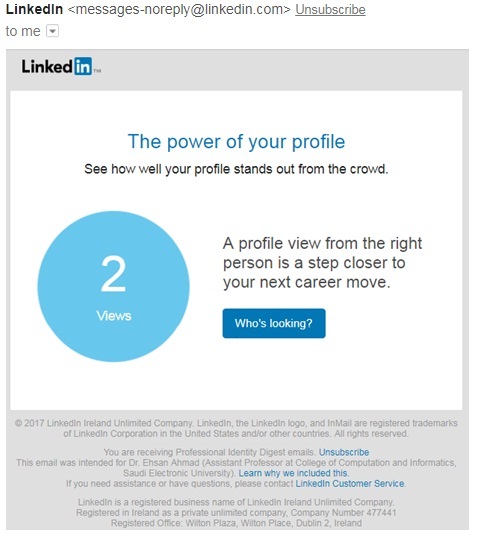Viewport: 479px width, 538px height.
Task: Click the Registered Office Wilton Plaza address line
Action: pos(236,523)
